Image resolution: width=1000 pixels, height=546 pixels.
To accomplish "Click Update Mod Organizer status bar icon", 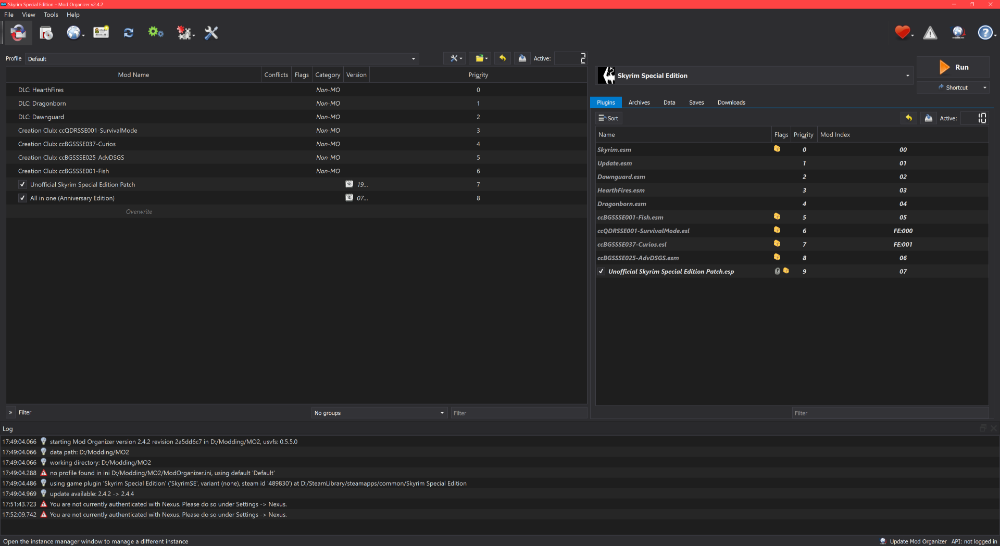I will [x=883, y=541].
